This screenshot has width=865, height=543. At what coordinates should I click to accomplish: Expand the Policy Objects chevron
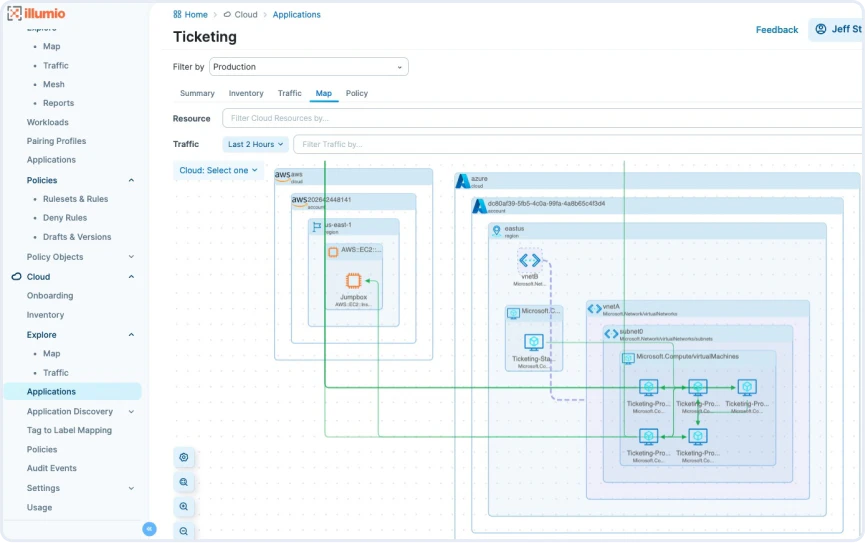(131, 257)
